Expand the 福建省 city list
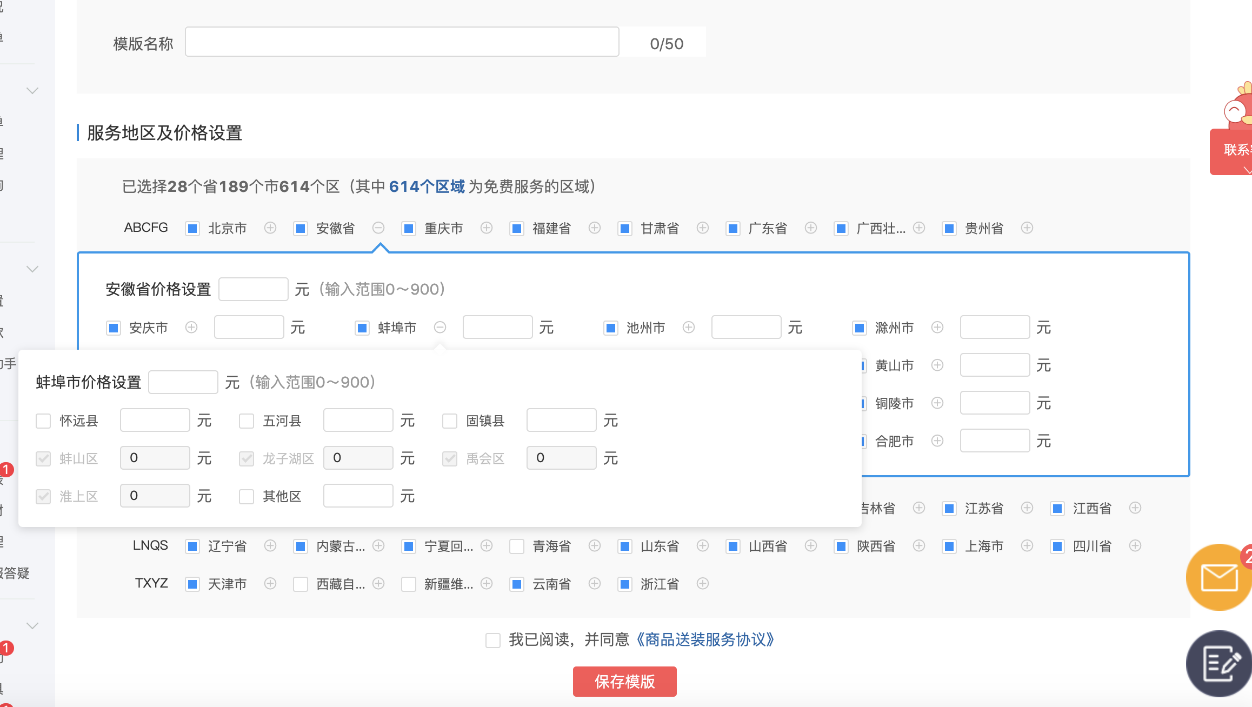 coord(594,228)
